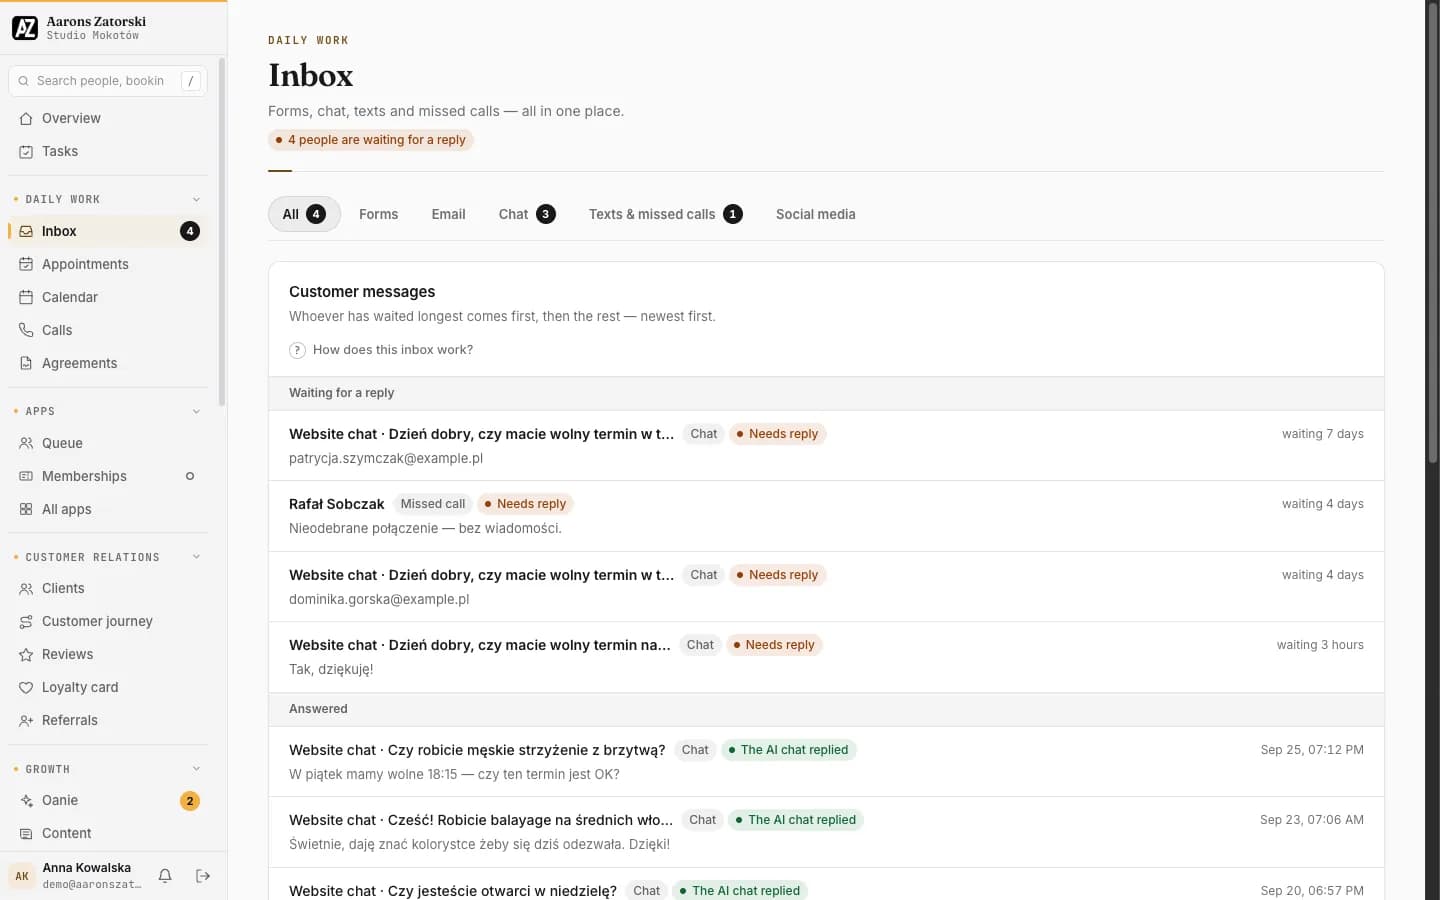The height and width of the screenshot is (900, 1440).
Task: Click the Inbox tray icon in sidebar
Action: 26,231
